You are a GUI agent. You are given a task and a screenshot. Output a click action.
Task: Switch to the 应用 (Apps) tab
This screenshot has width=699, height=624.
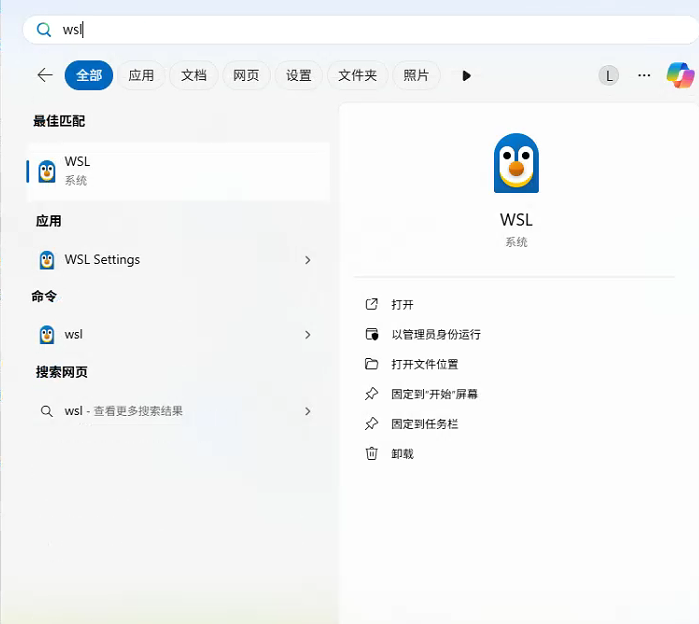pyautogui.click(x=141, y=75)
